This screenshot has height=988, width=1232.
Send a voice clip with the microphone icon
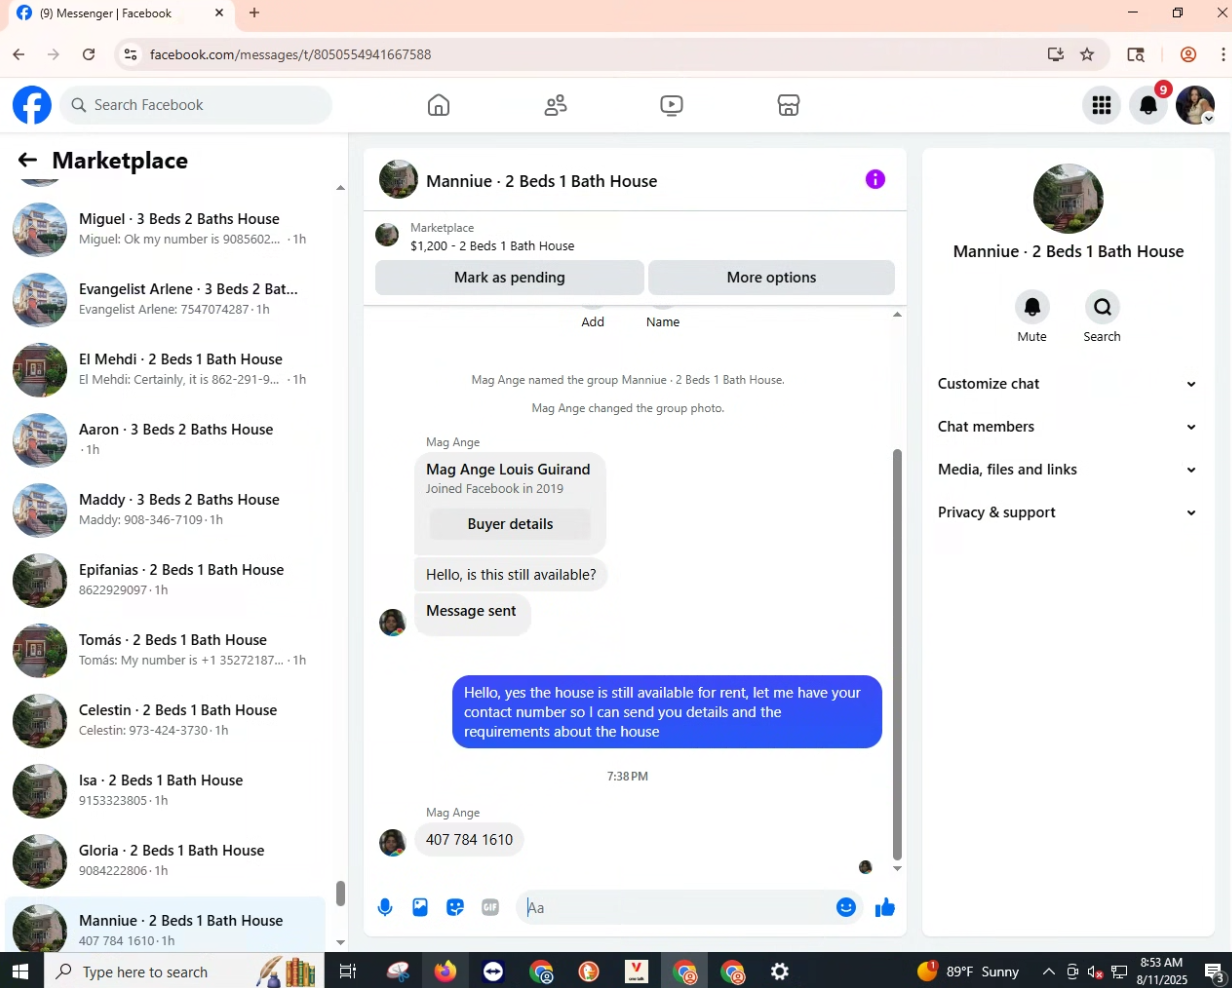385,907
